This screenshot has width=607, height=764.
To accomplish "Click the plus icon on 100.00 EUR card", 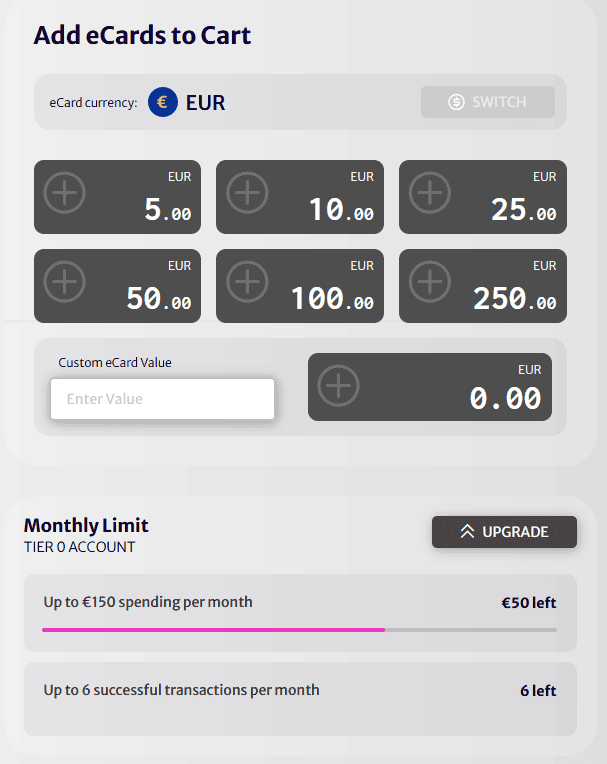I will tap(247, 282).
